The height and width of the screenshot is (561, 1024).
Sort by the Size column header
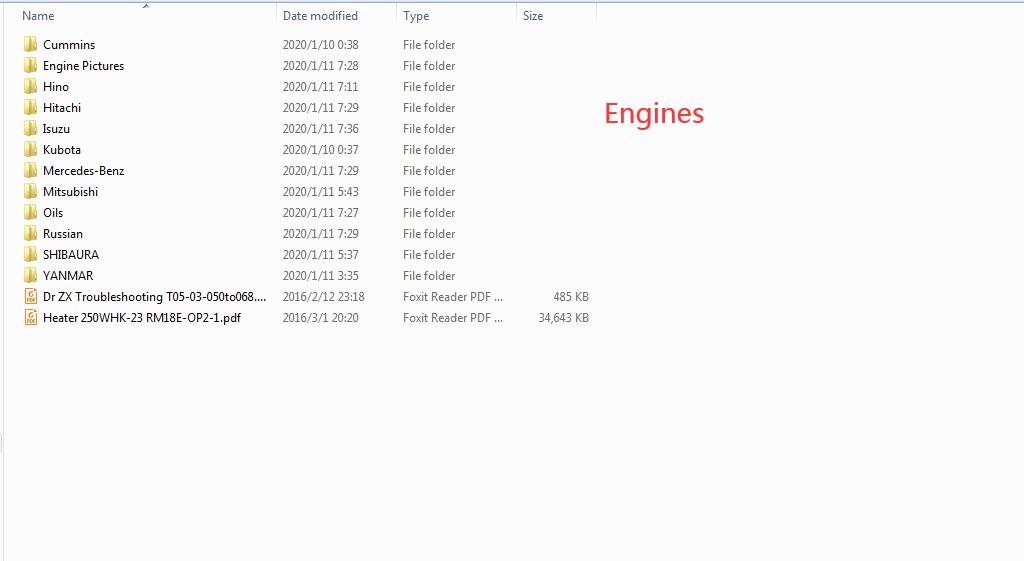(533, 16)
